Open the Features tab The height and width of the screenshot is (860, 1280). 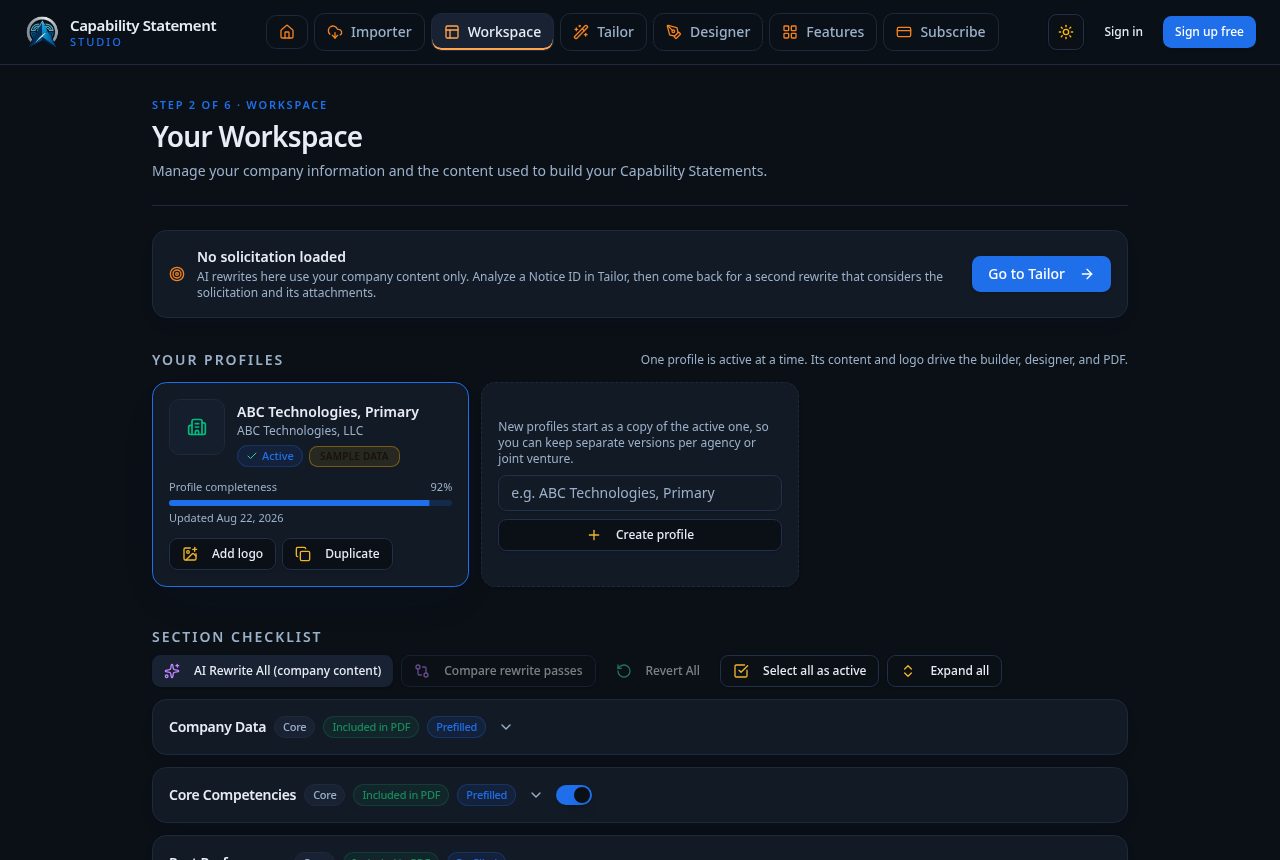point(823,32)
